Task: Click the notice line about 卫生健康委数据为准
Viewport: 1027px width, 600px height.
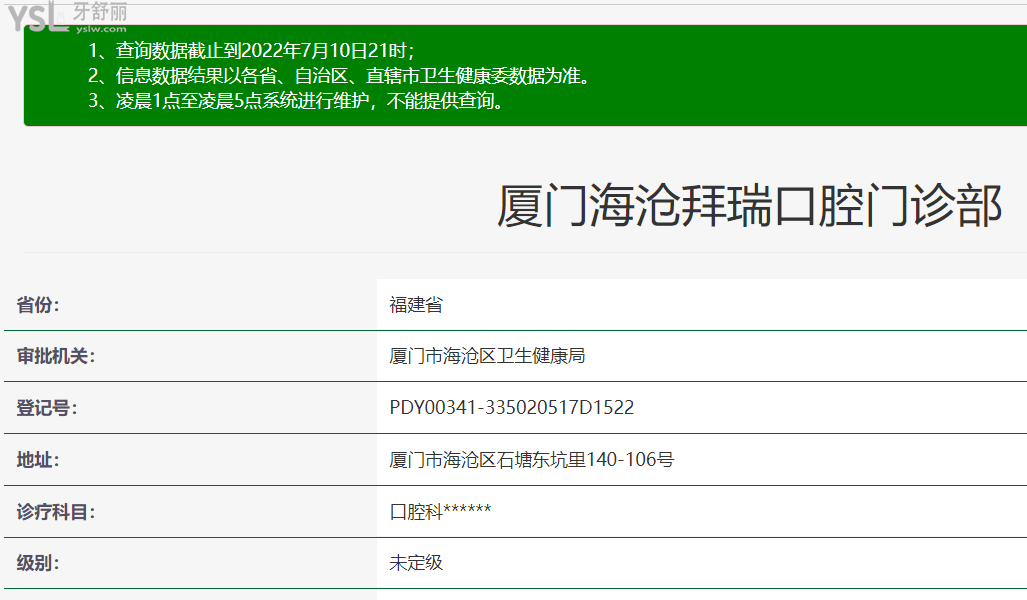Action: pyautogui.click(x=339, y=76)
